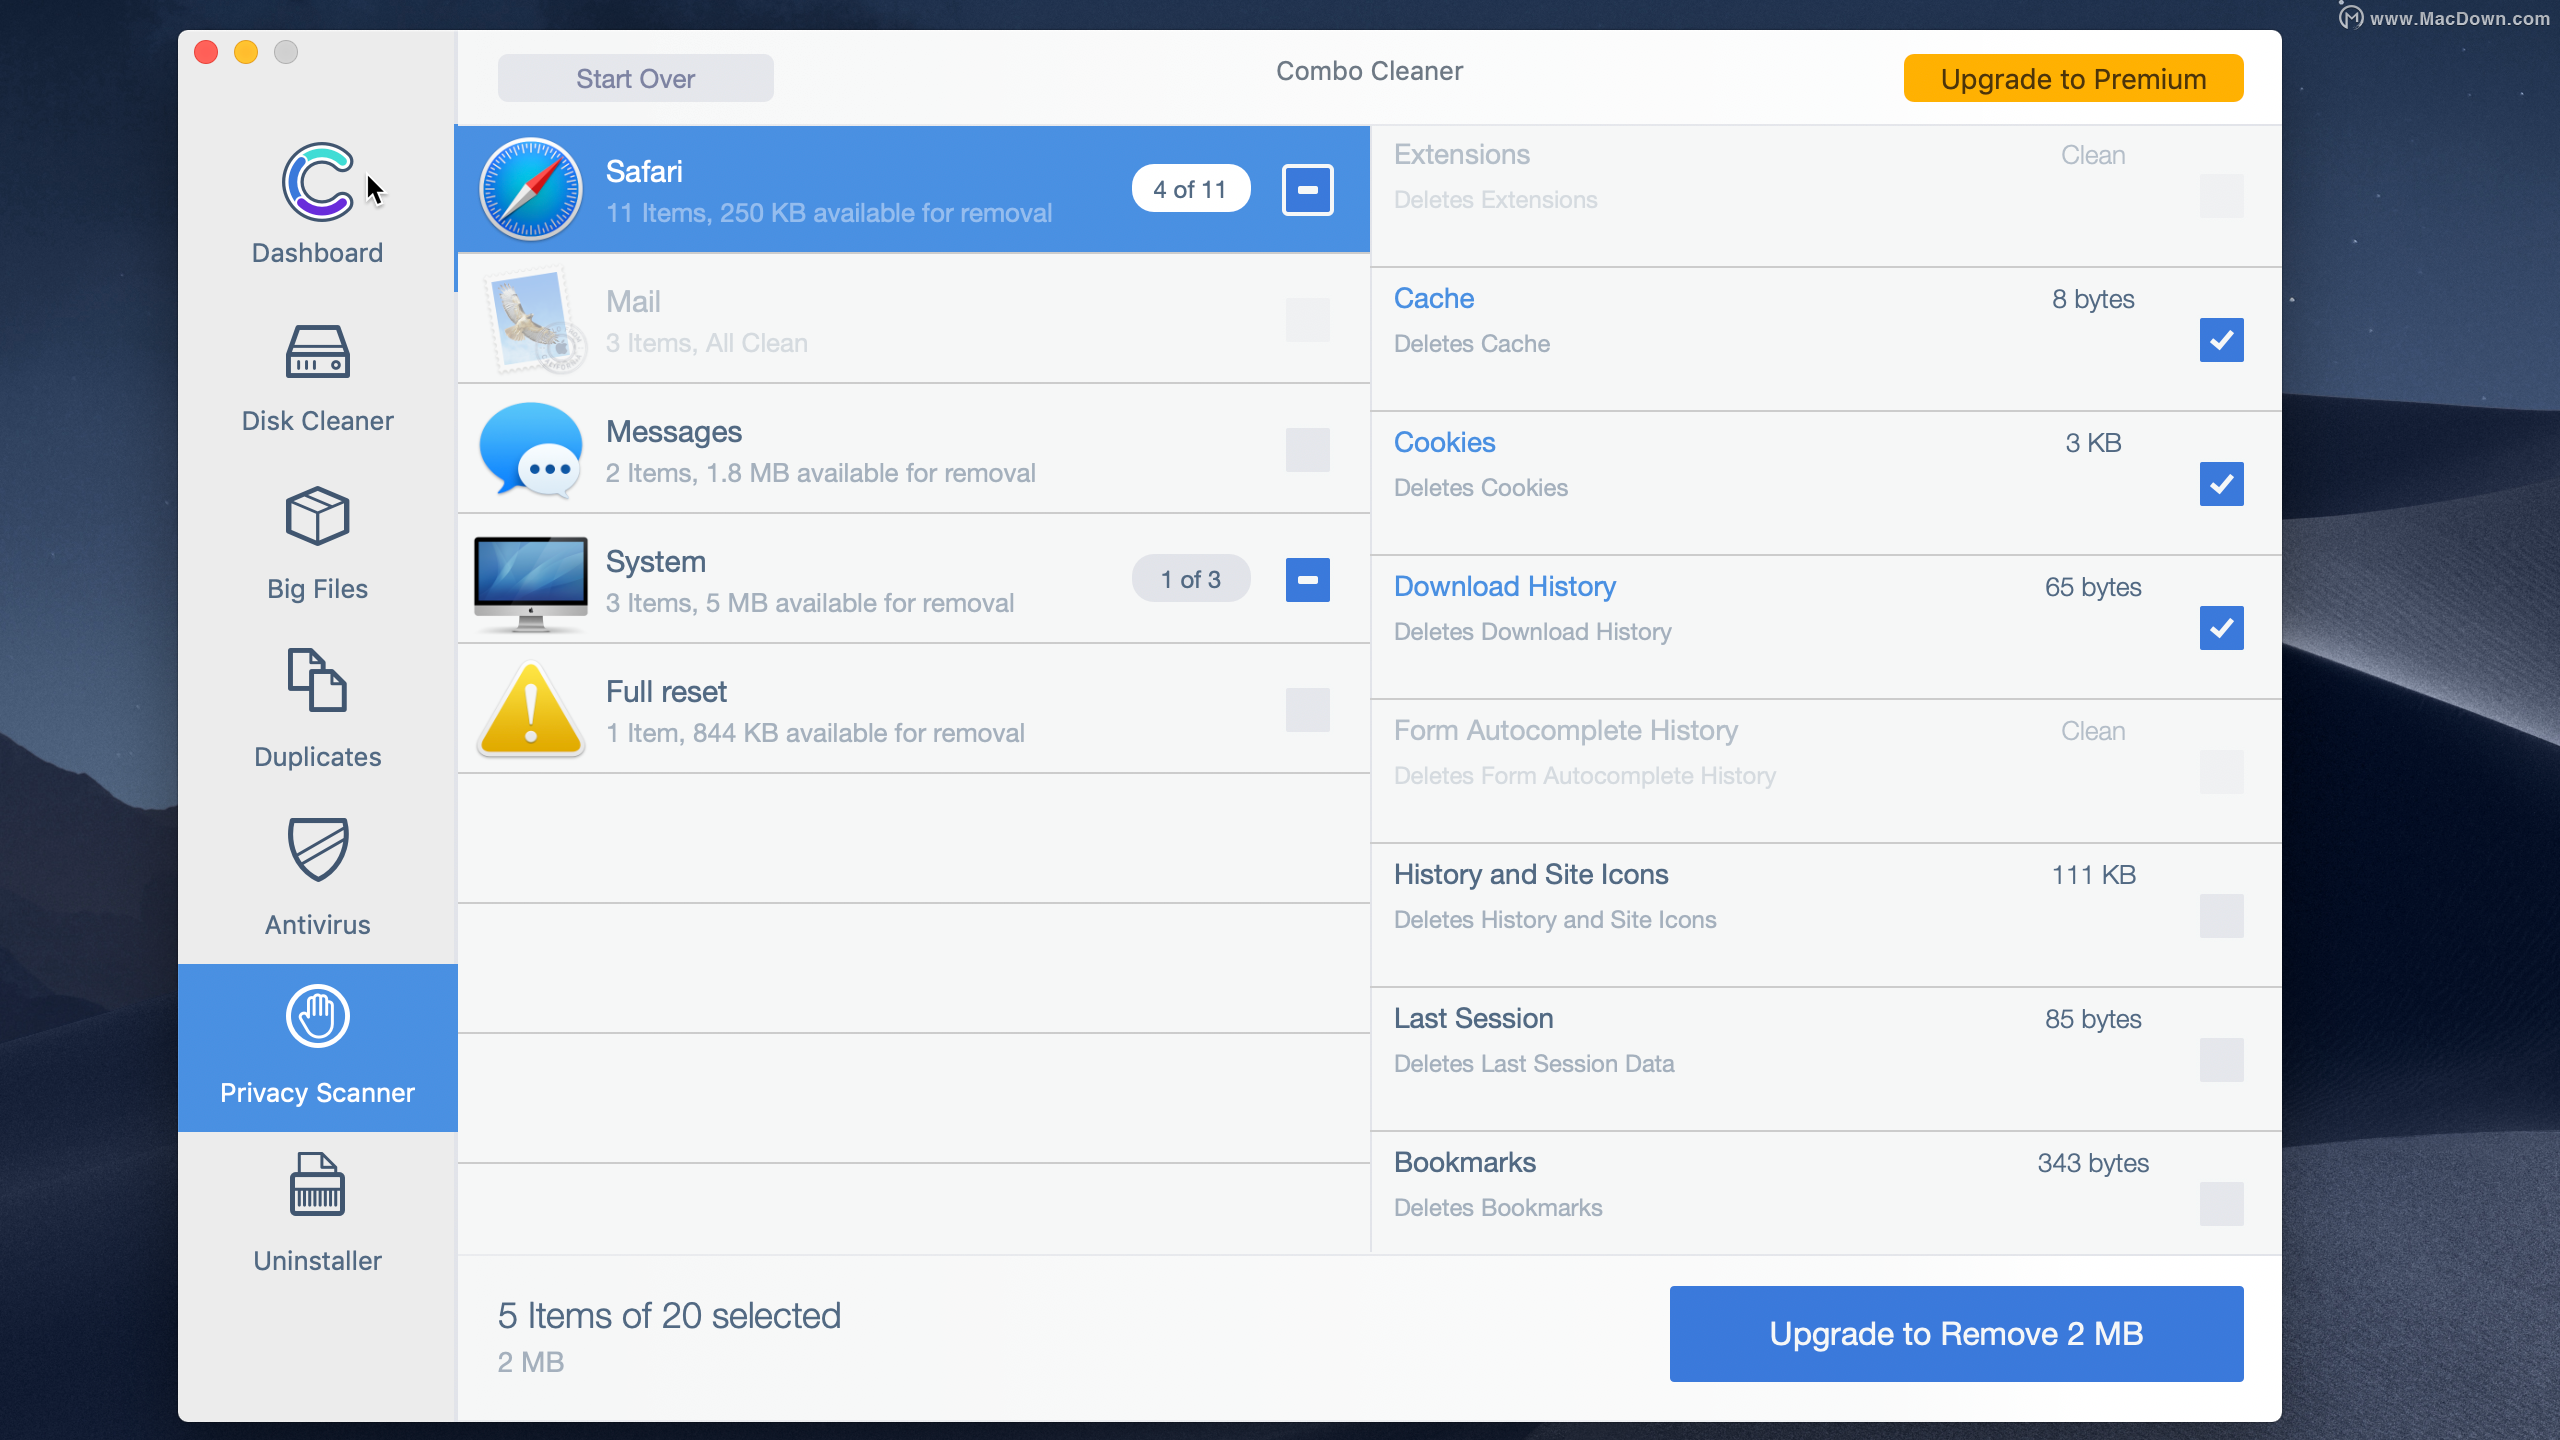Select the Disk Cleaner drive icon

point(318,351)
